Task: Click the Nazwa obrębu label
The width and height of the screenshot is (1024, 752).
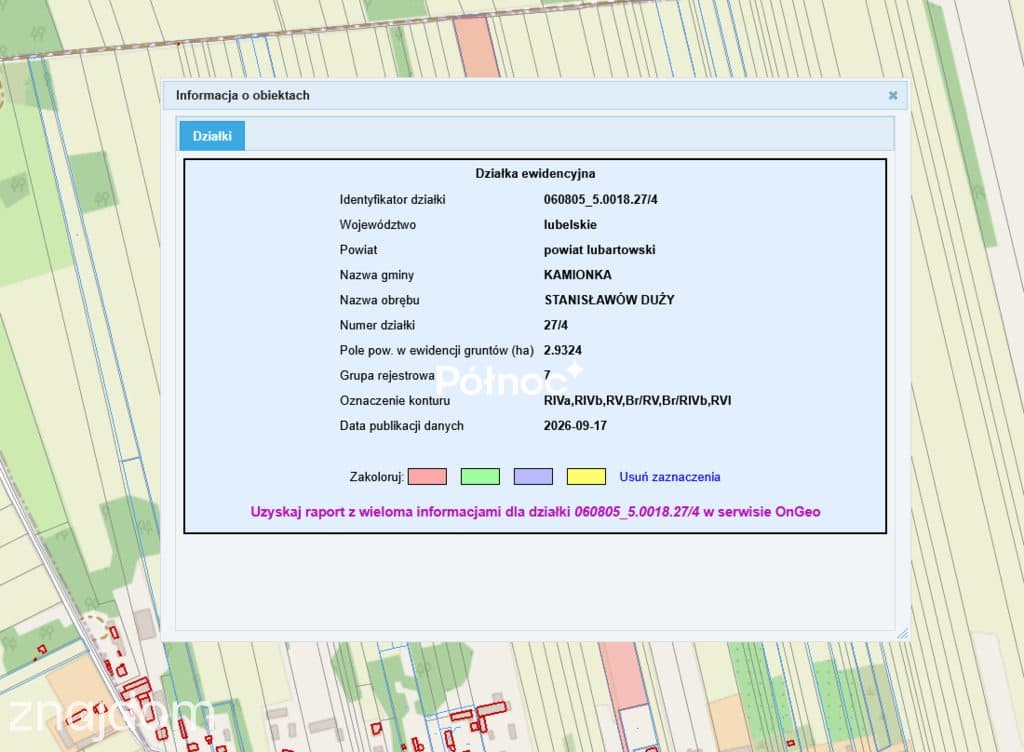Action: click(379, 300)
